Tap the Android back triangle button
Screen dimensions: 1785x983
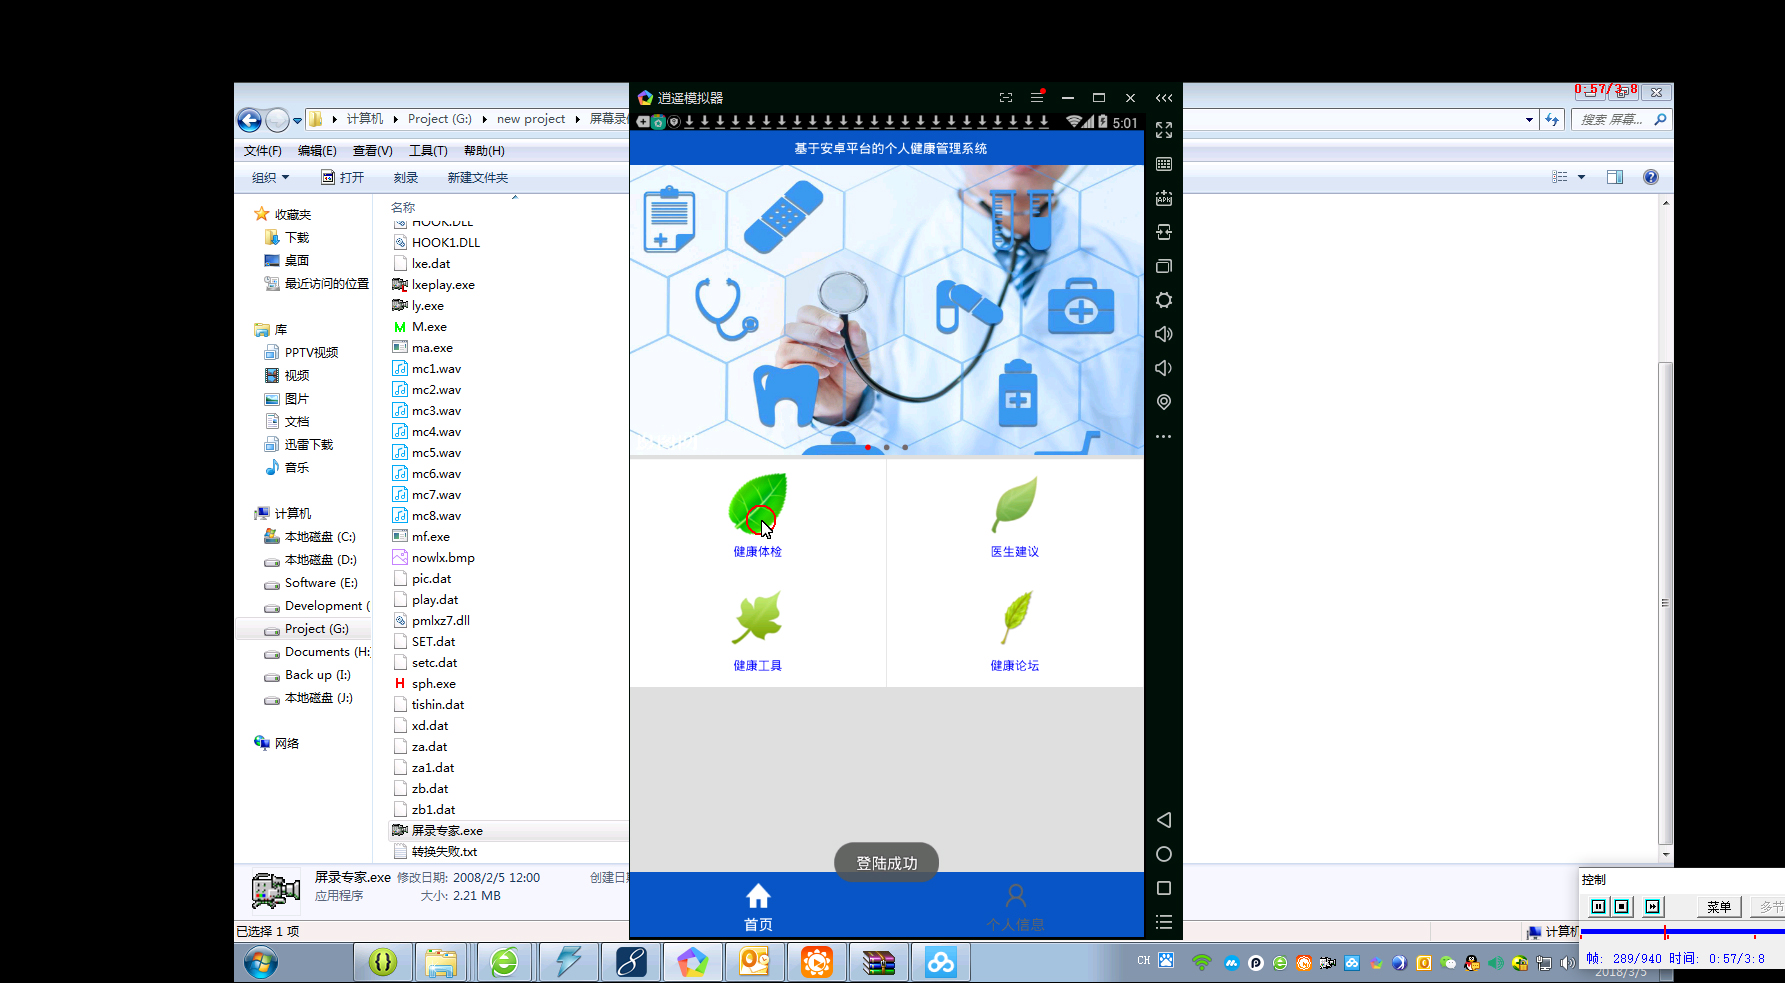pyautogui.click(x=1164, y=820)
